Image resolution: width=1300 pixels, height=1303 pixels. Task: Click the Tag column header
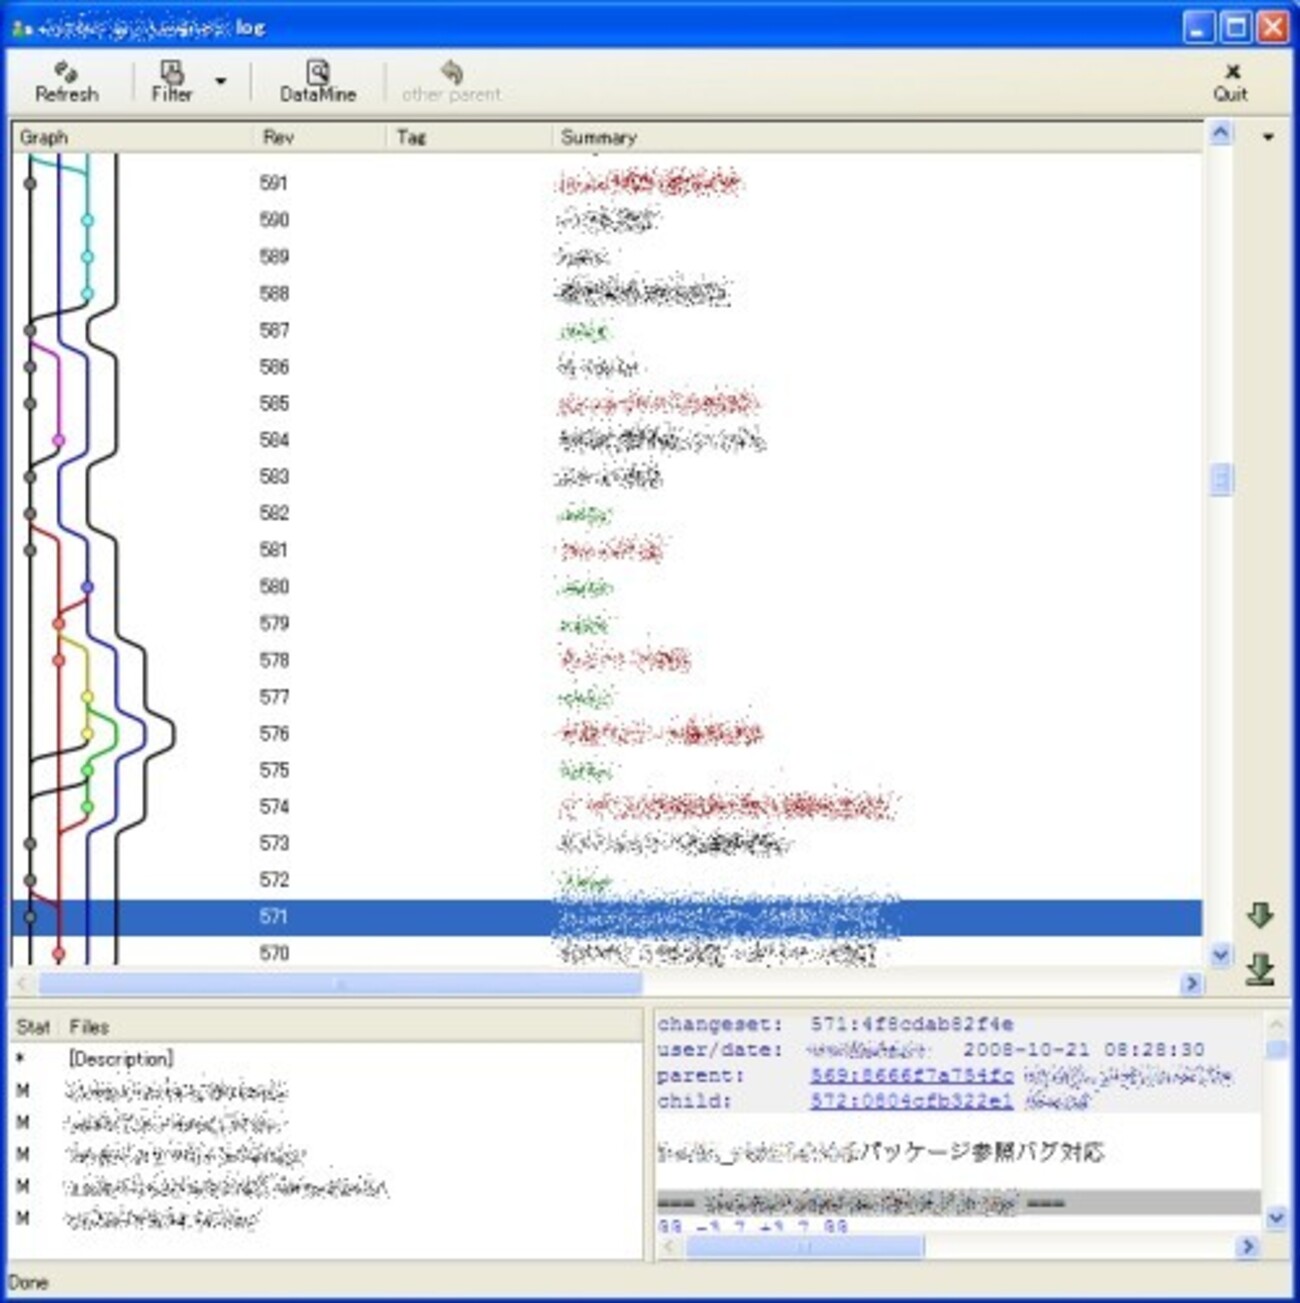tap(468, 137)
